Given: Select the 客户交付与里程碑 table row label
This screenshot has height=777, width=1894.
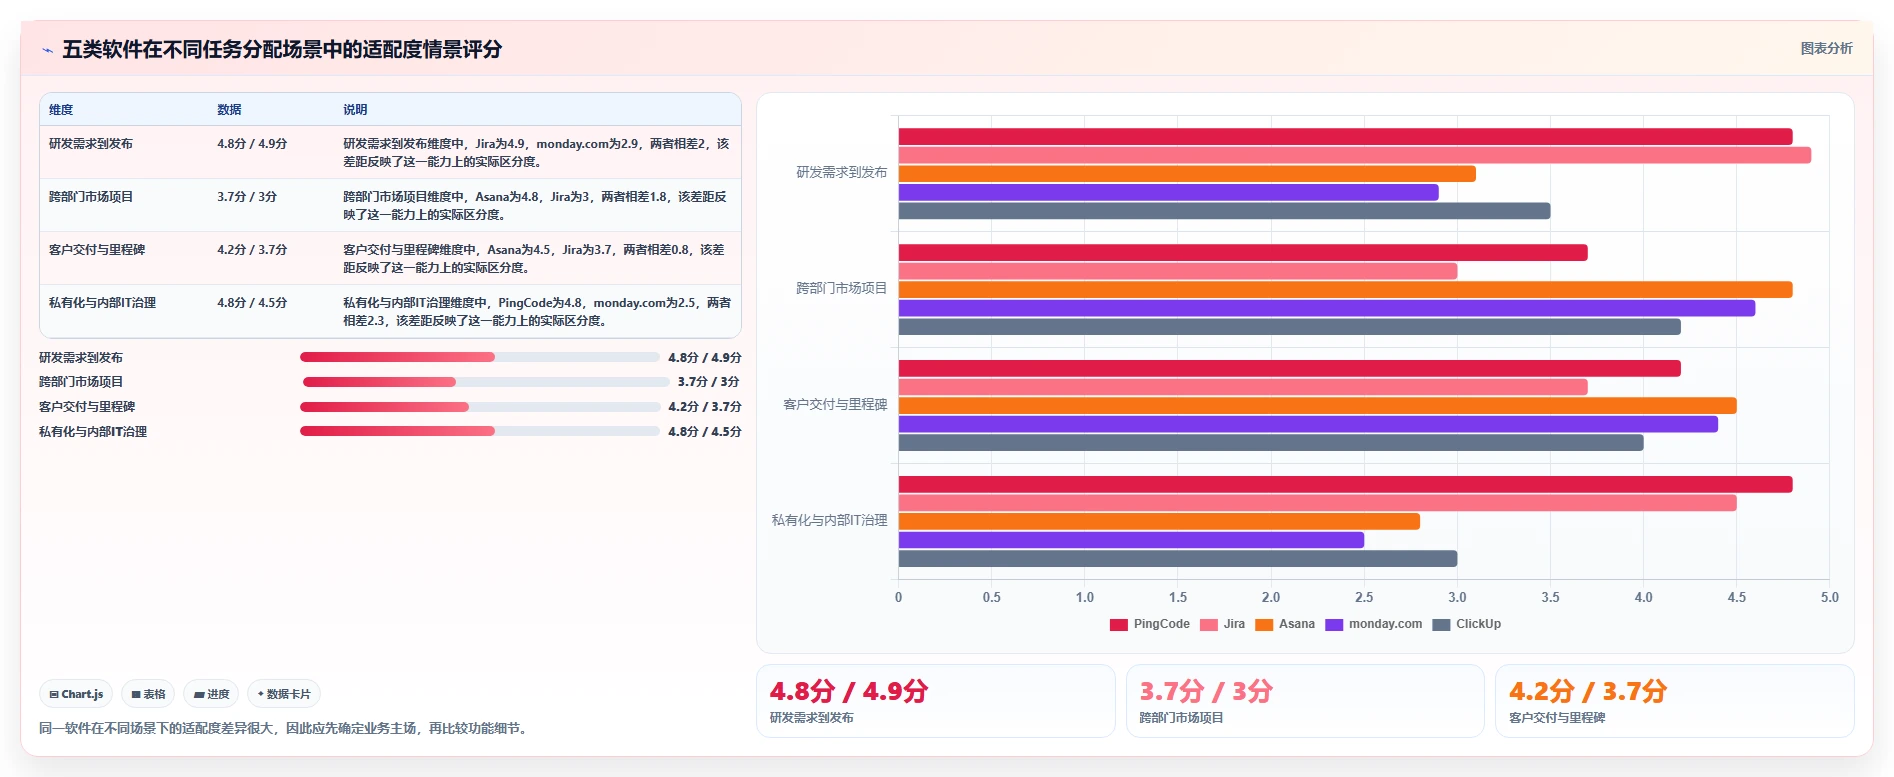Looking at the screenshot, I should (x=97, y=250).
